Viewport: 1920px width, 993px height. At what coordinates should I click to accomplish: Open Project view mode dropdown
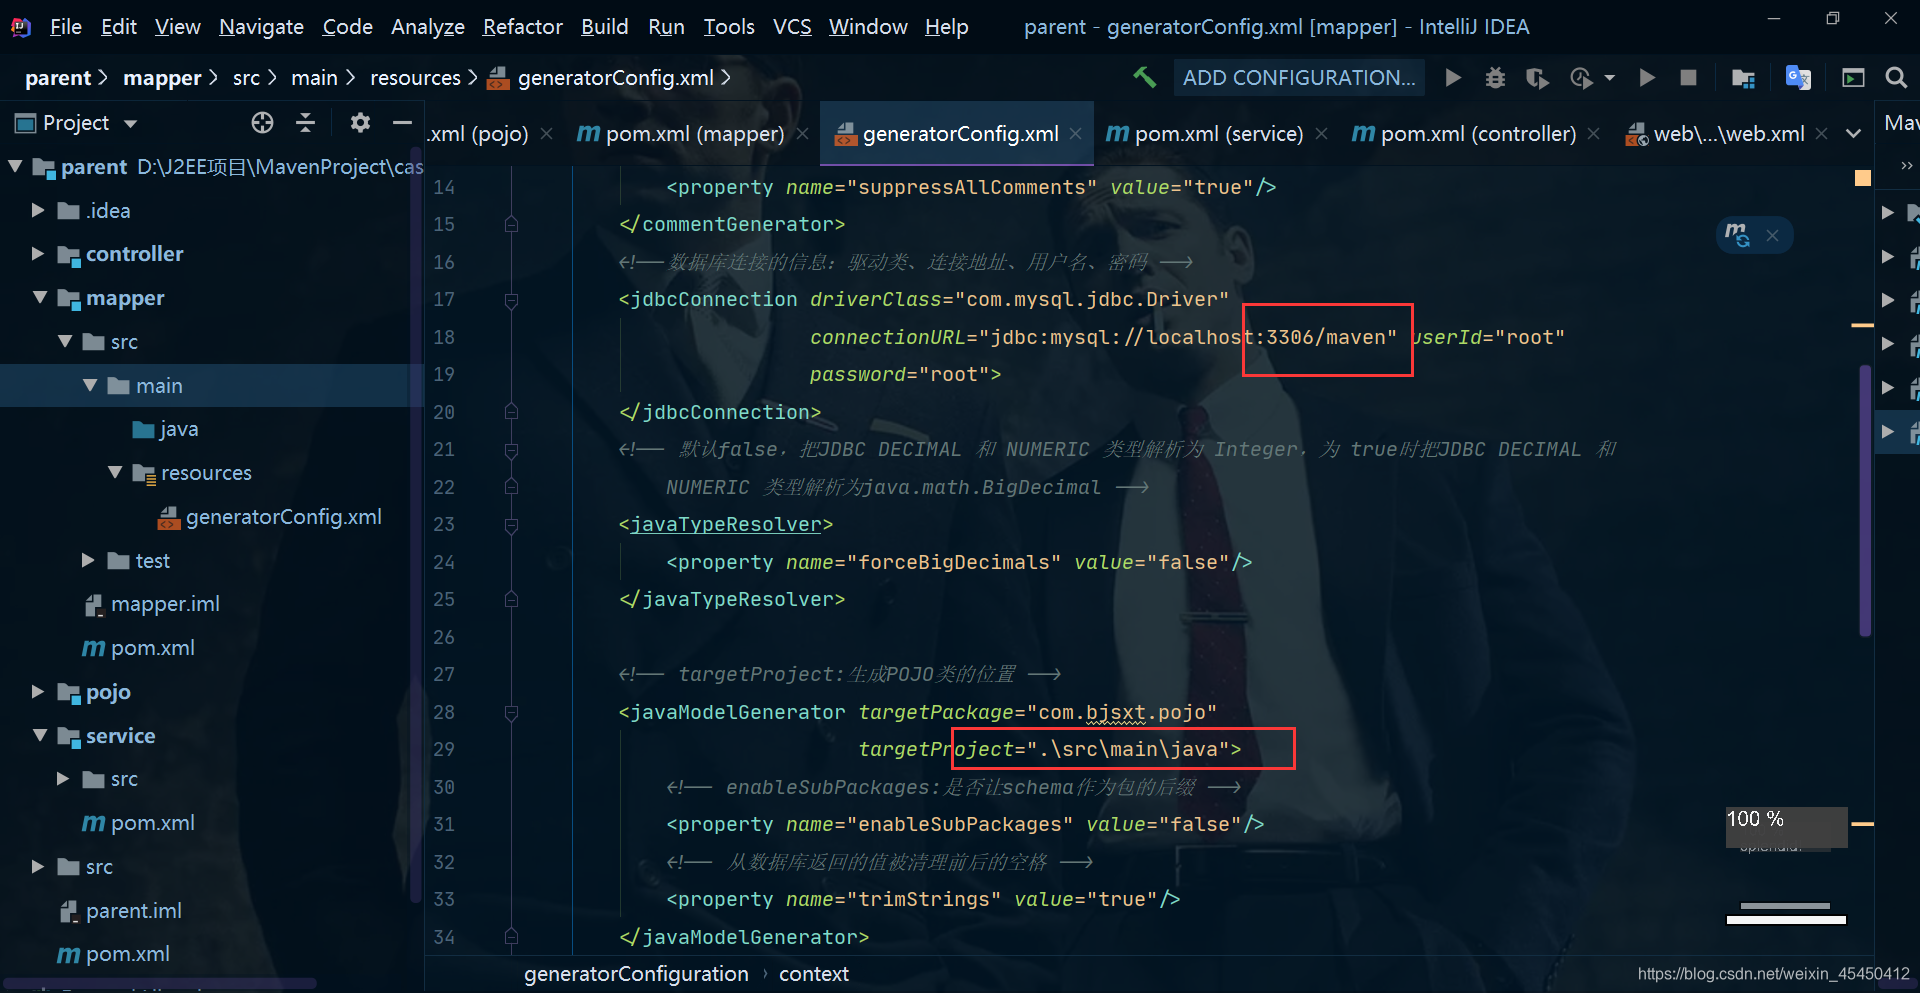point(130,124)
